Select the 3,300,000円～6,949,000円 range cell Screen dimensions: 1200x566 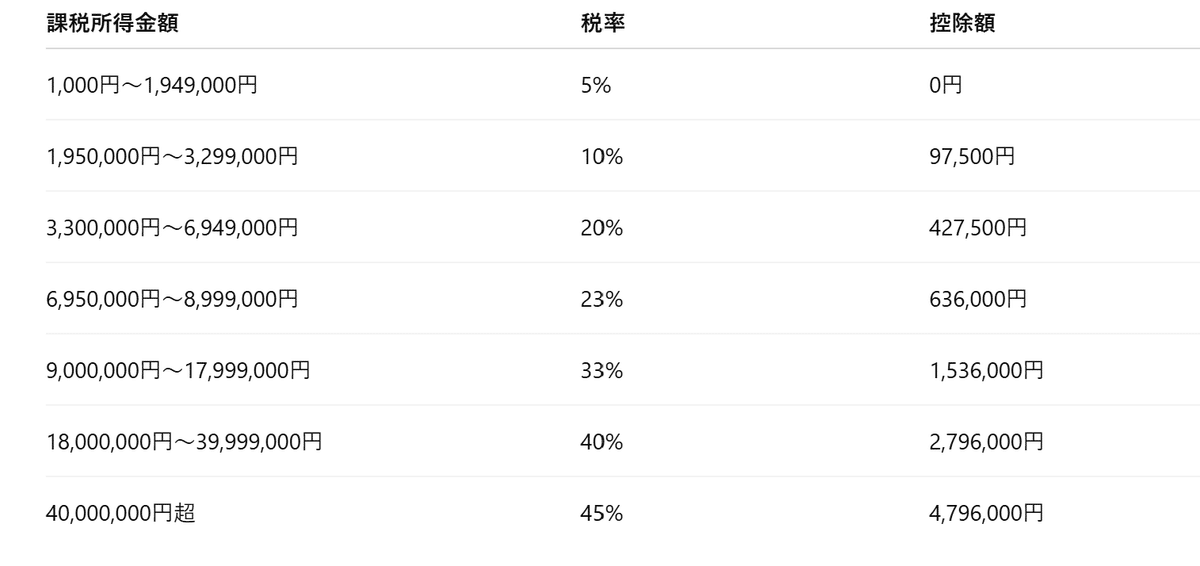(172, 228)
